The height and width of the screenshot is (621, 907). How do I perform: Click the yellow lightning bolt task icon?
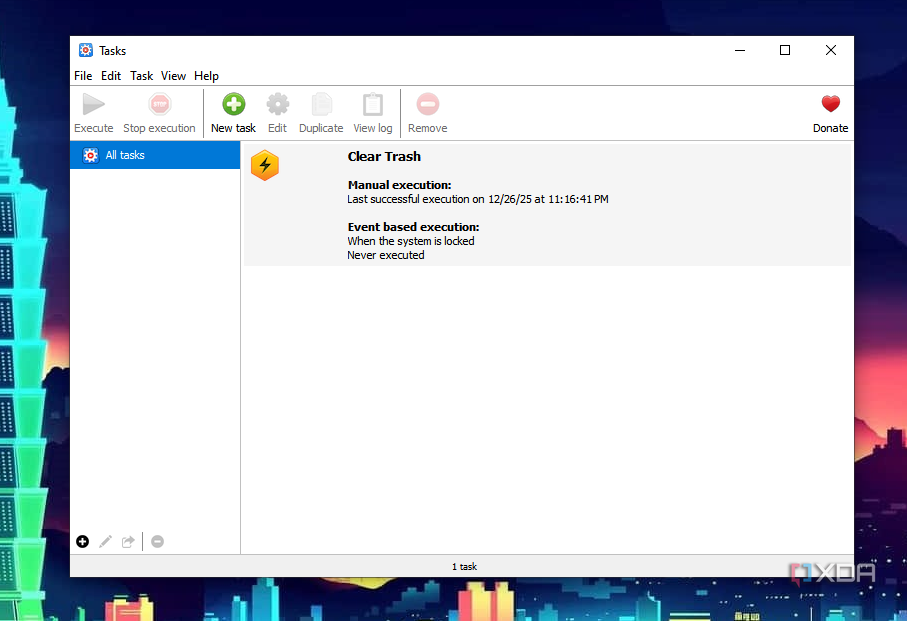click(x=265, y=165)
